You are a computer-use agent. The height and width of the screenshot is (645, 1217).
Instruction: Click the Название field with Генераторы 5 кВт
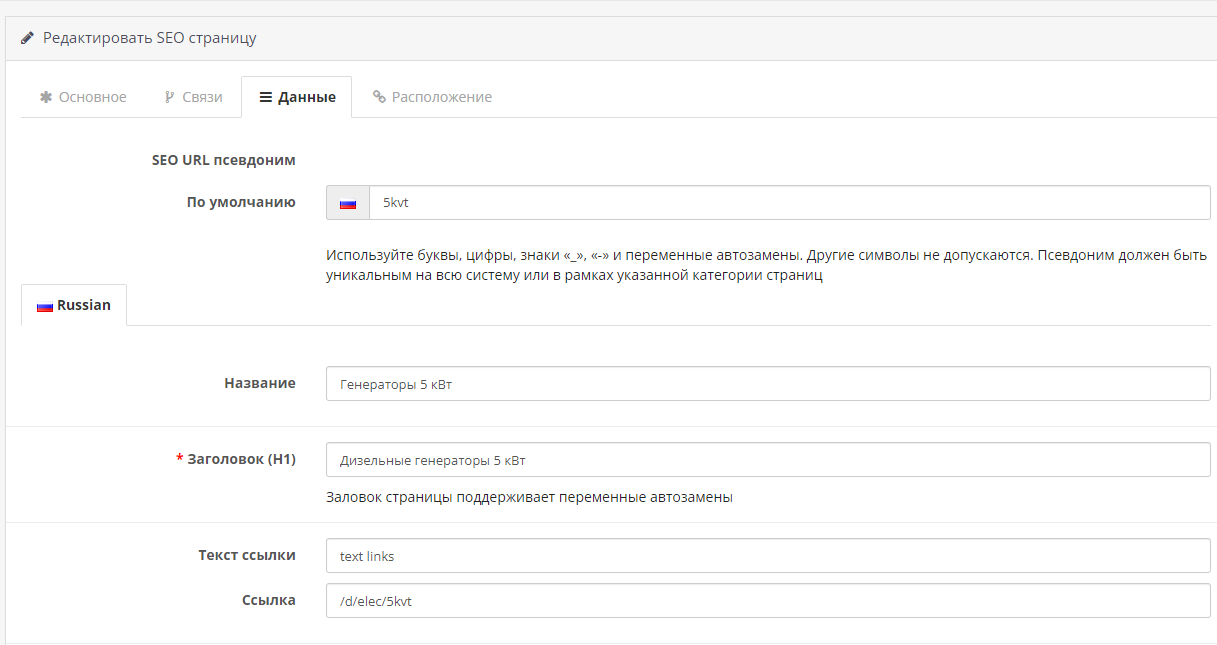click(767, 384)
